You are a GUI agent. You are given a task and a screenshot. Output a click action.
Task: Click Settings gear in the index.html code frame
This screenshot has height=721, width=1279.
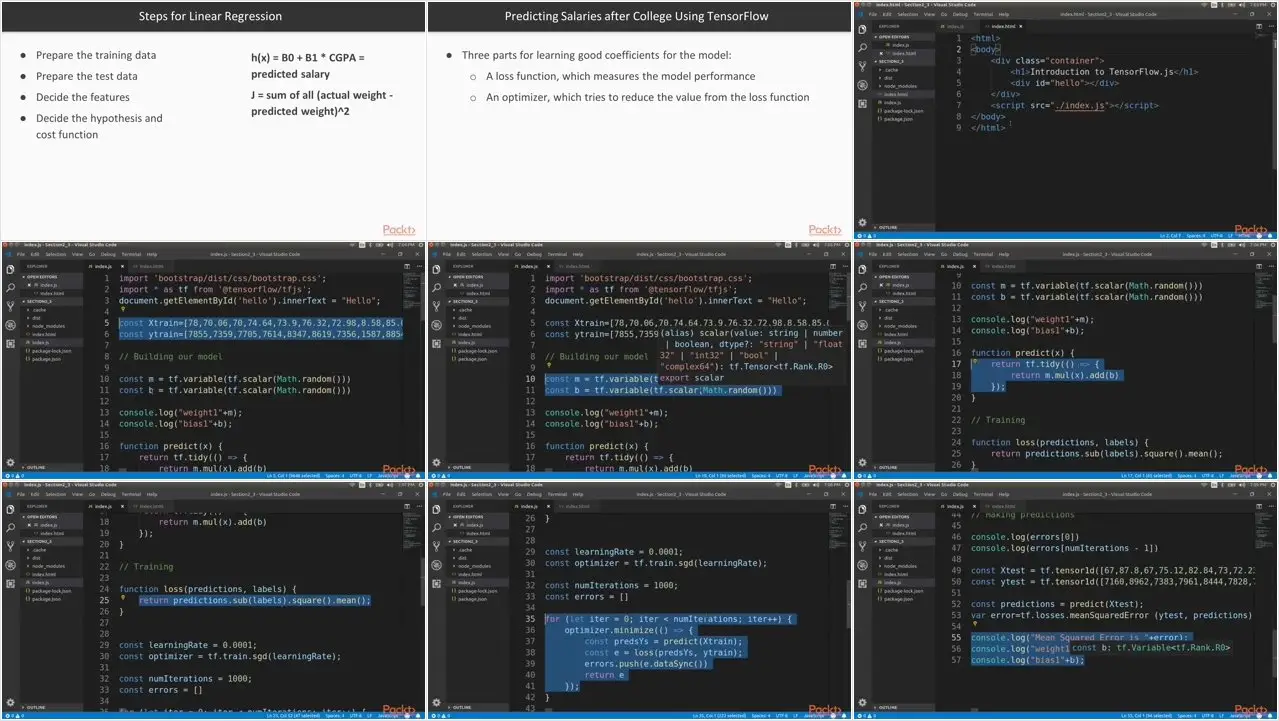tap(863, 223)
